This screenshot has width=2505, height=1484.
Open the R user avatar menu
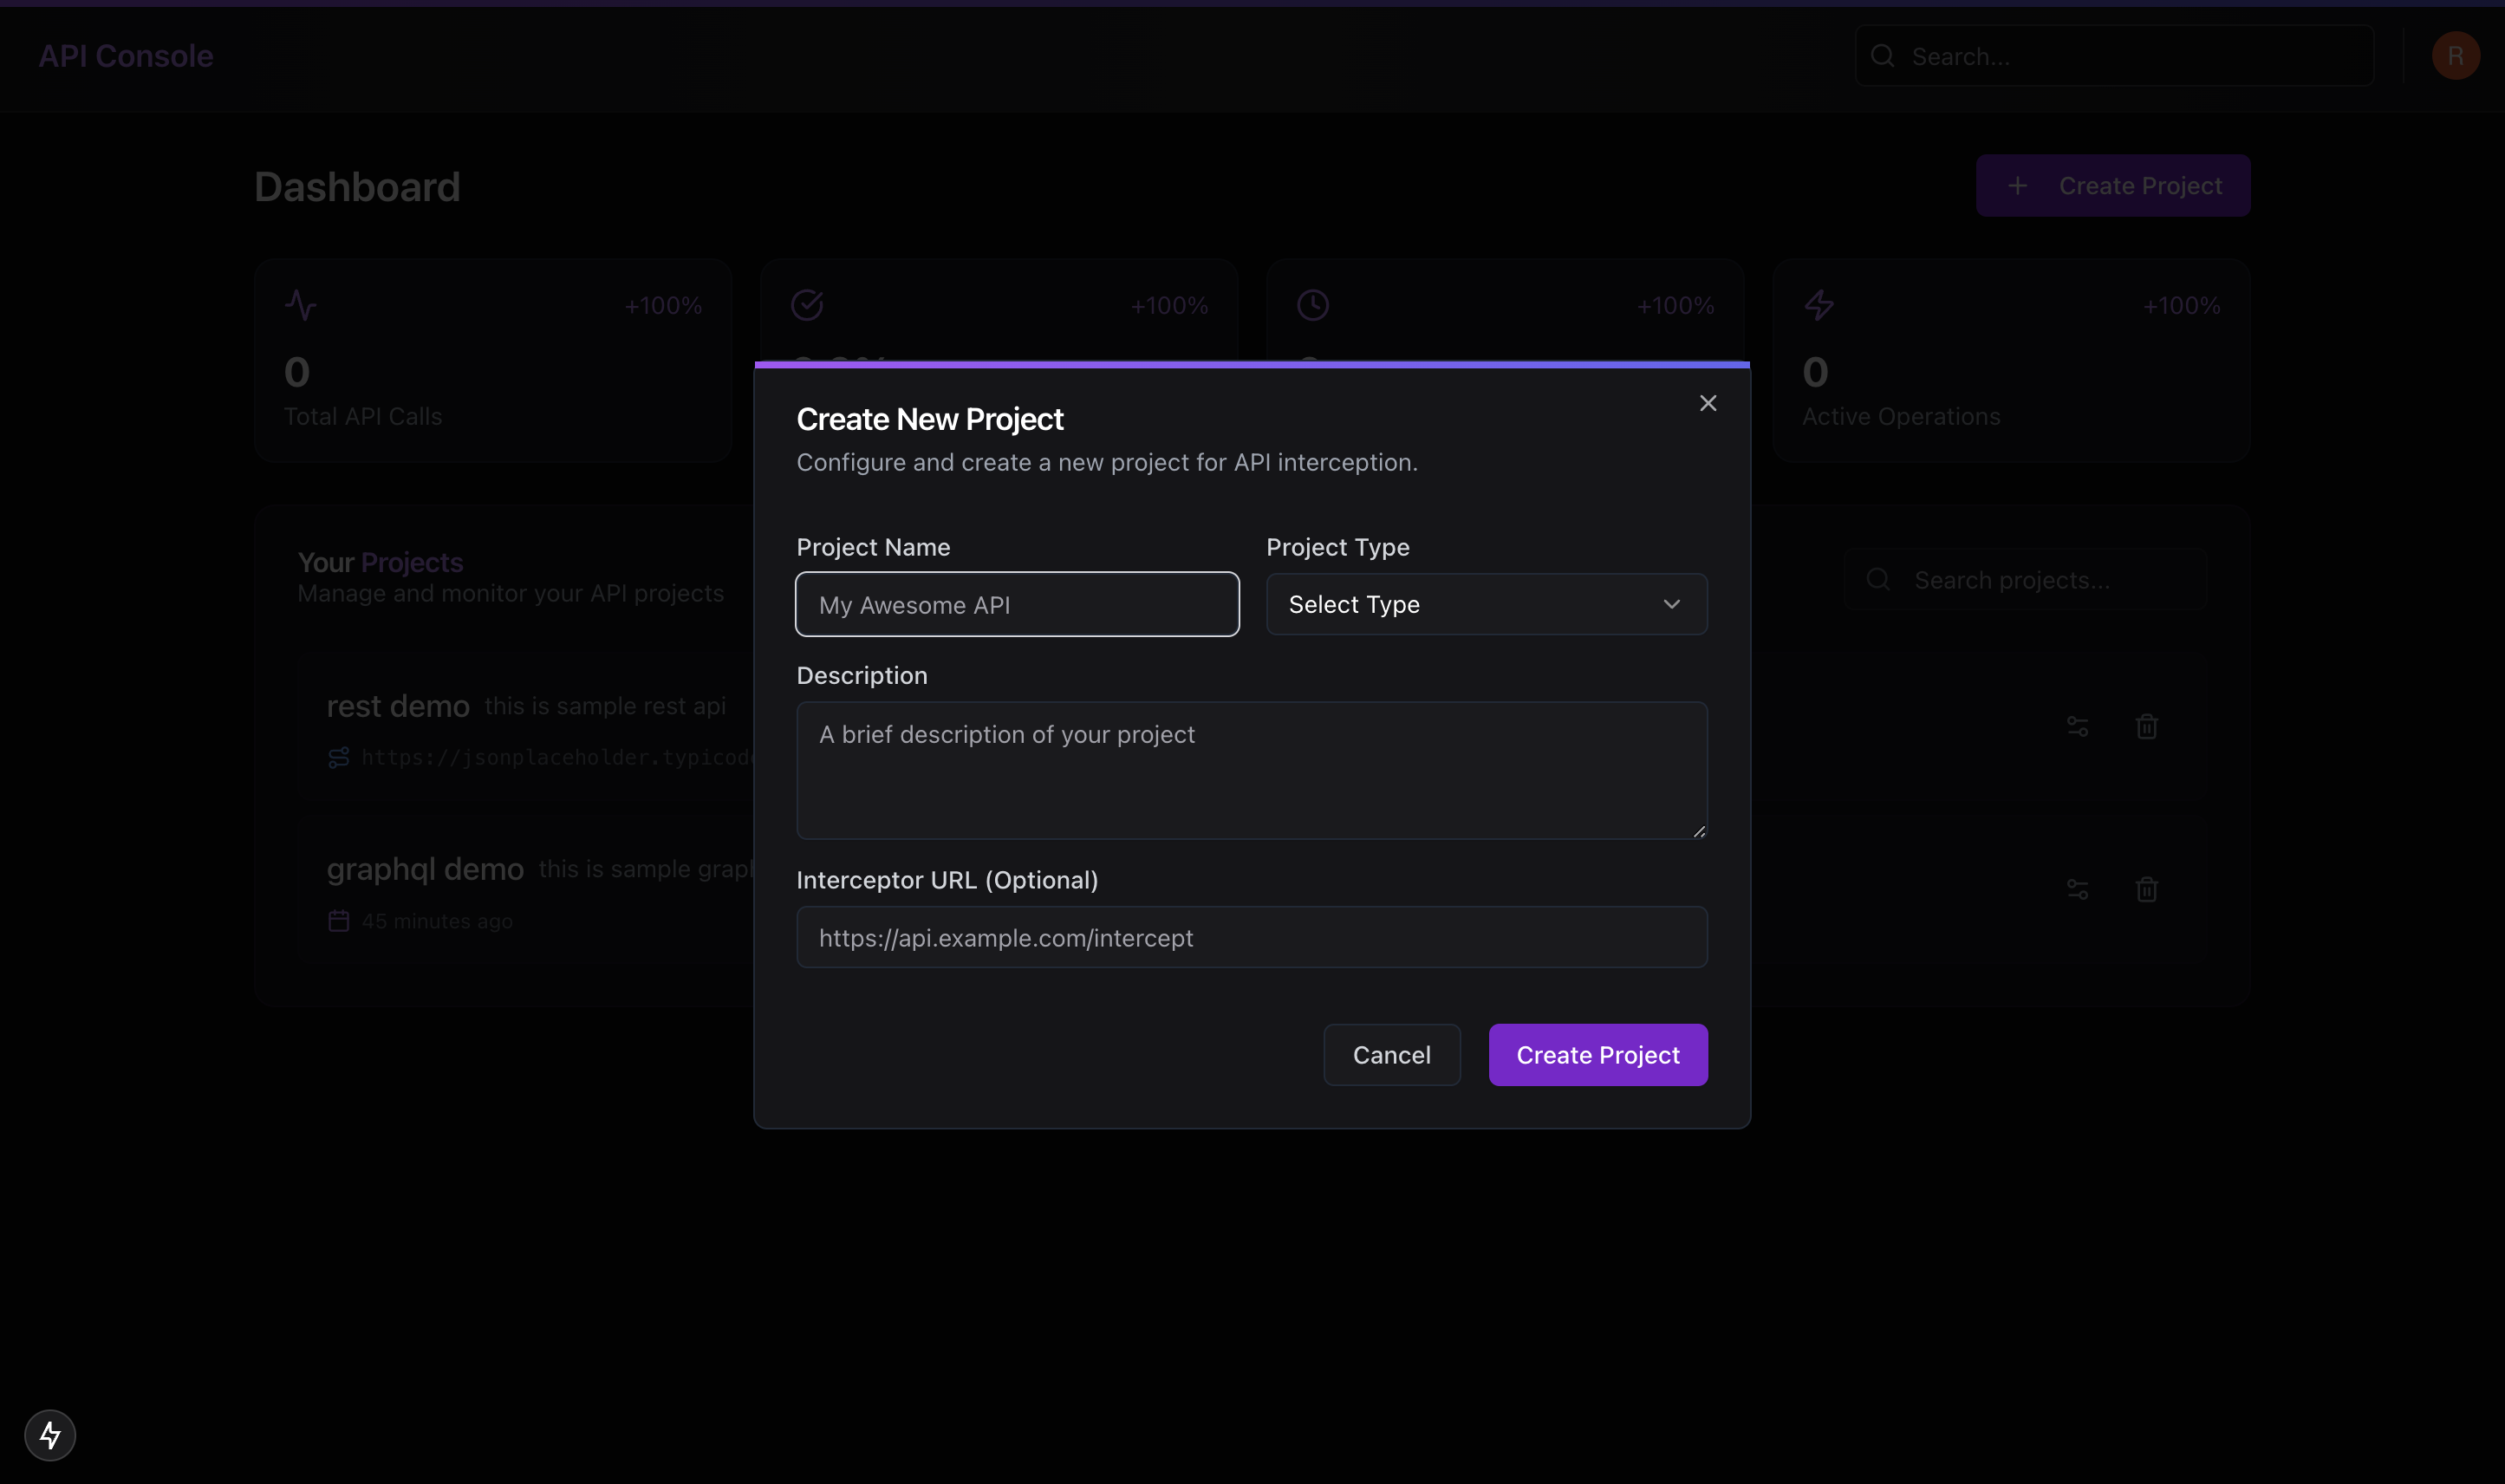(x=2455, y=56)
